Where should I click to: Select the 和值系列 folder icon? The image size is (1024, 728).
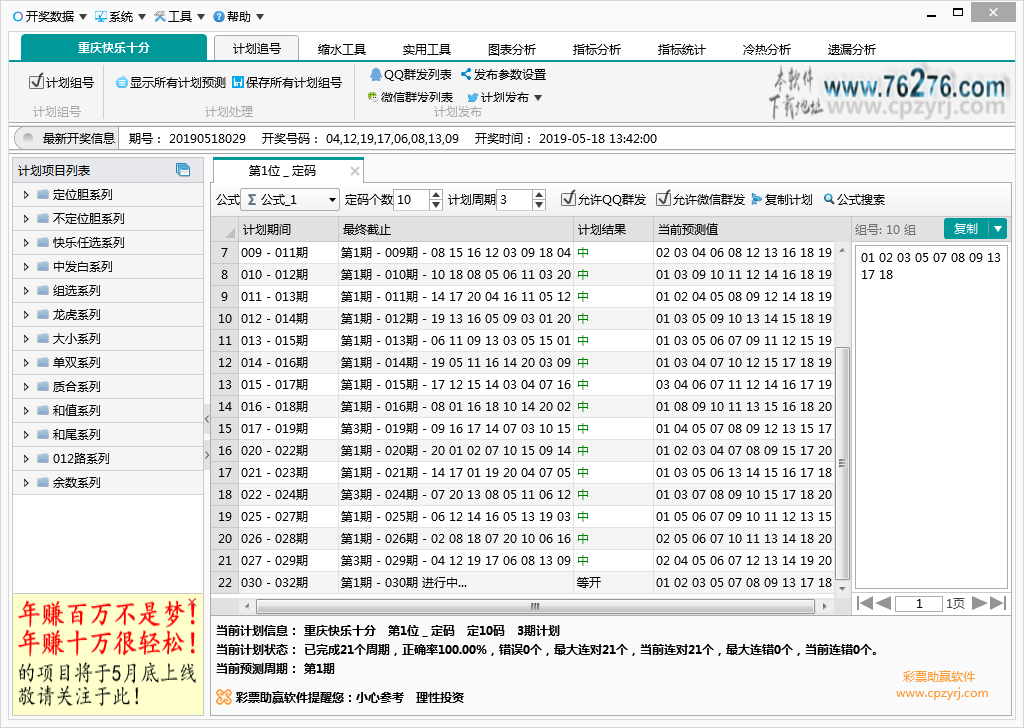(x=43, y=410)
